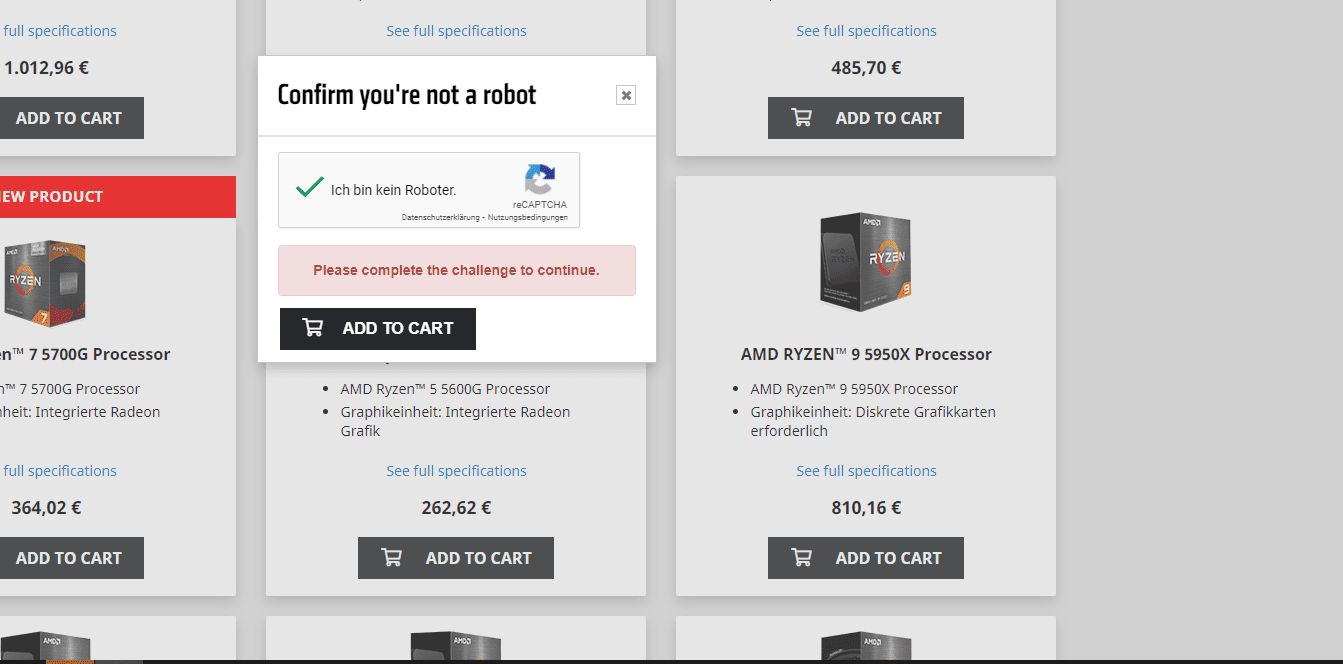Viewport: 1343px width, 664px height.
Task: Click the reCAPTCHA logo icon
Action: (539, 180)
